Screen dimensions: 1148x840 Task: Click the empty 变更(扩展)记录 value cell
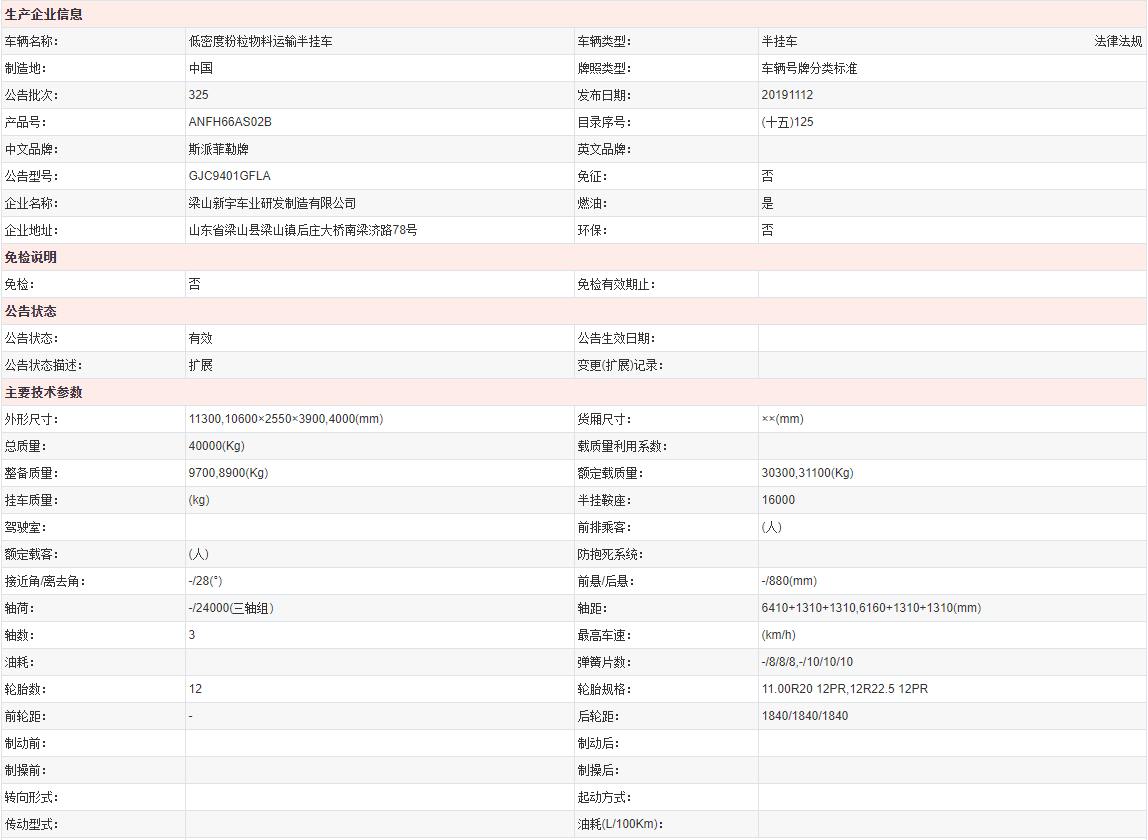[951, 366]
